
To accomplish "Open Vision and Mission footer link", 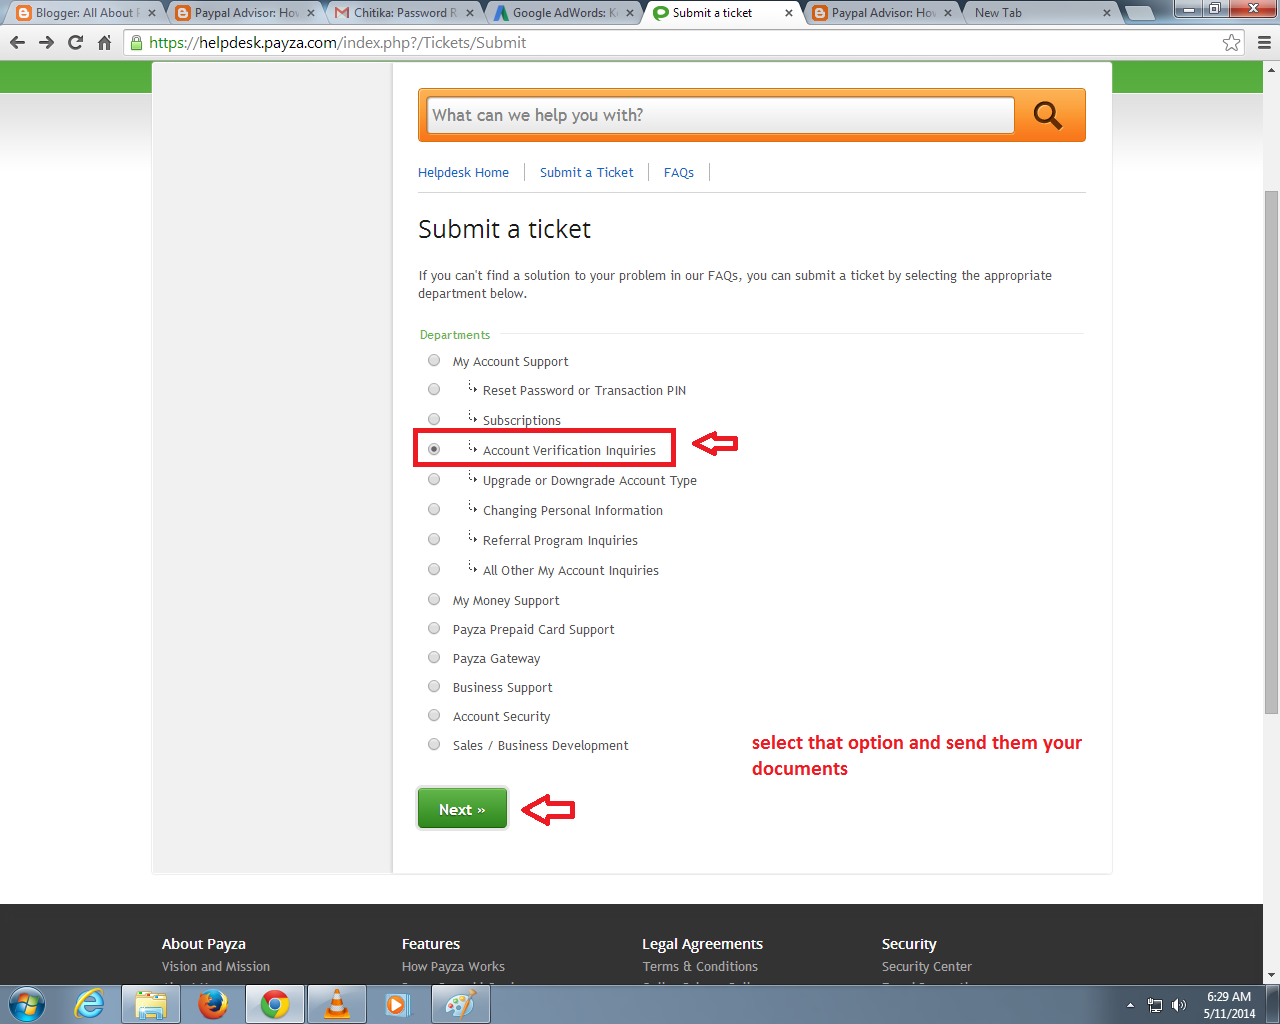I will 216,966.
